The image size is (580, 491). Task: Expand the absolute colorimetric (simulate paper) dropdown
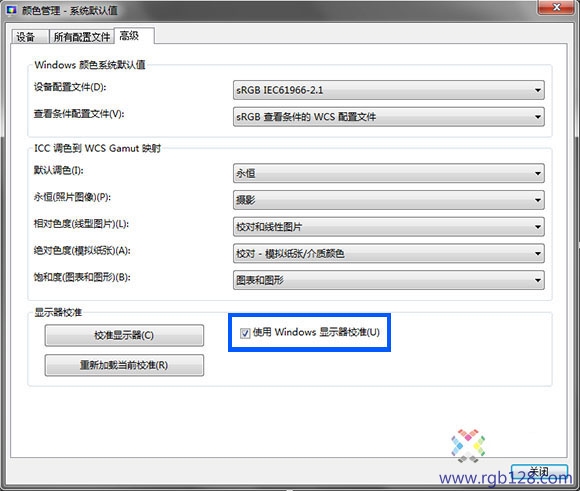tap(388, 253)
